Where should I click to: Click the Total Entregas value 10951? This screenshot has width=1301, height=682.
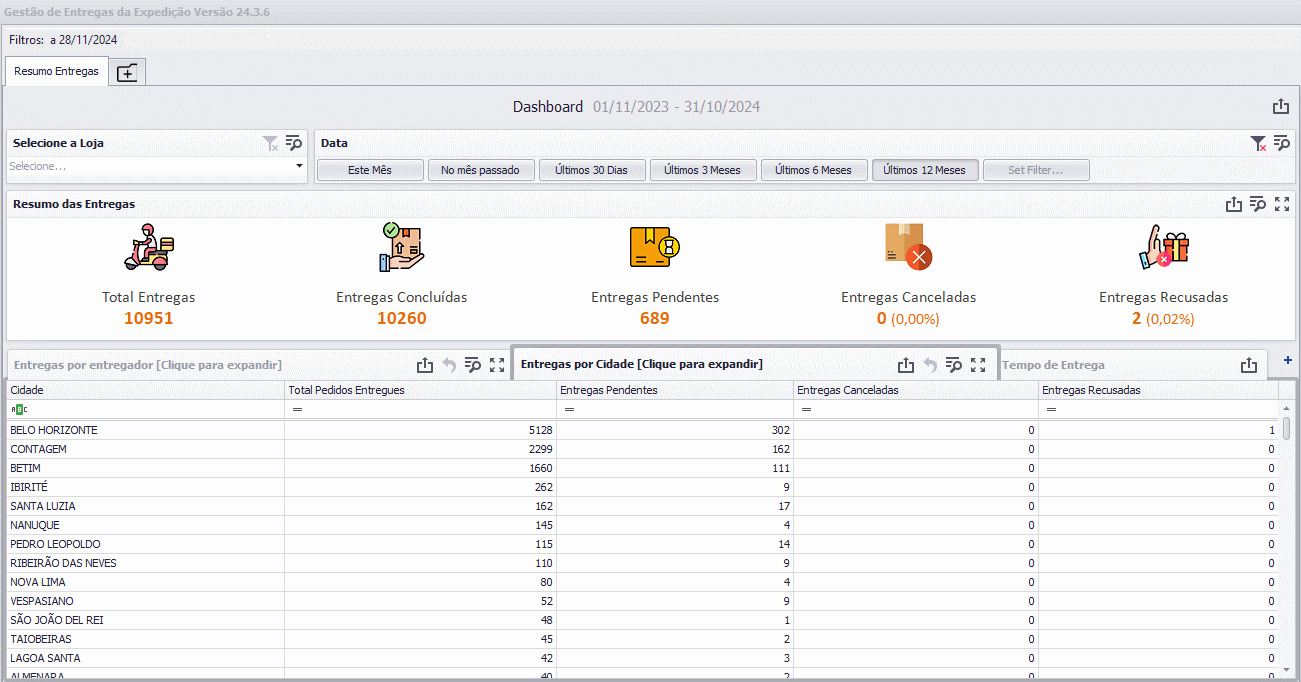149,318
